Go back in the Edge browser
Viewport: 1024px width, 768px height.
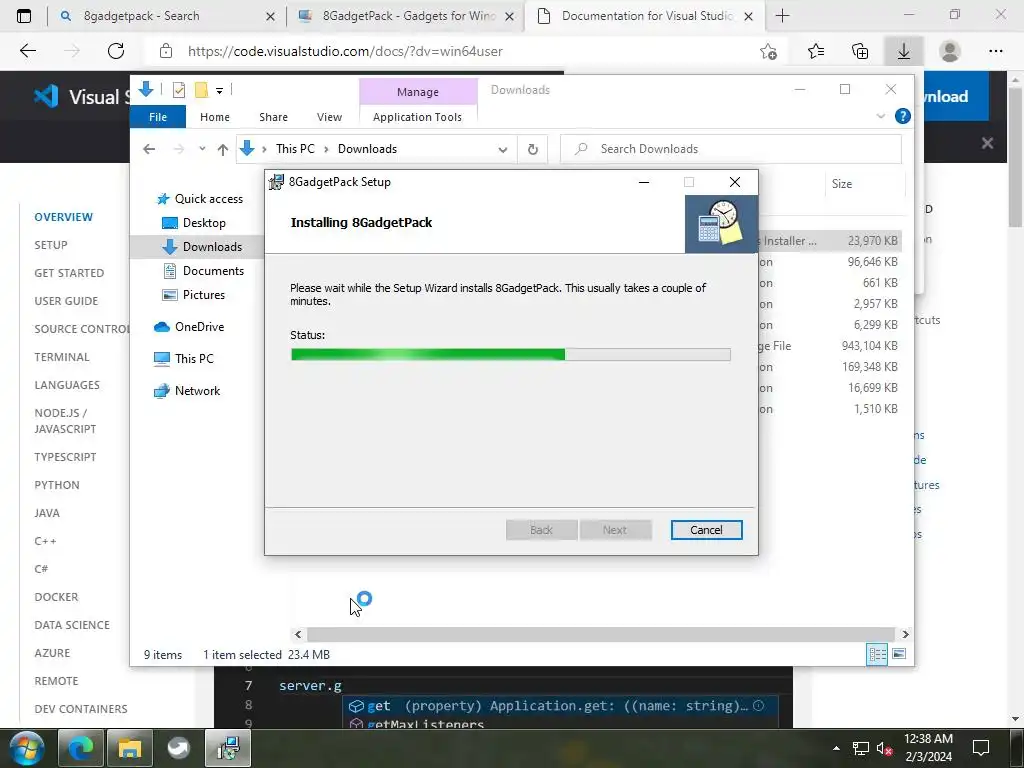(28, 51)
